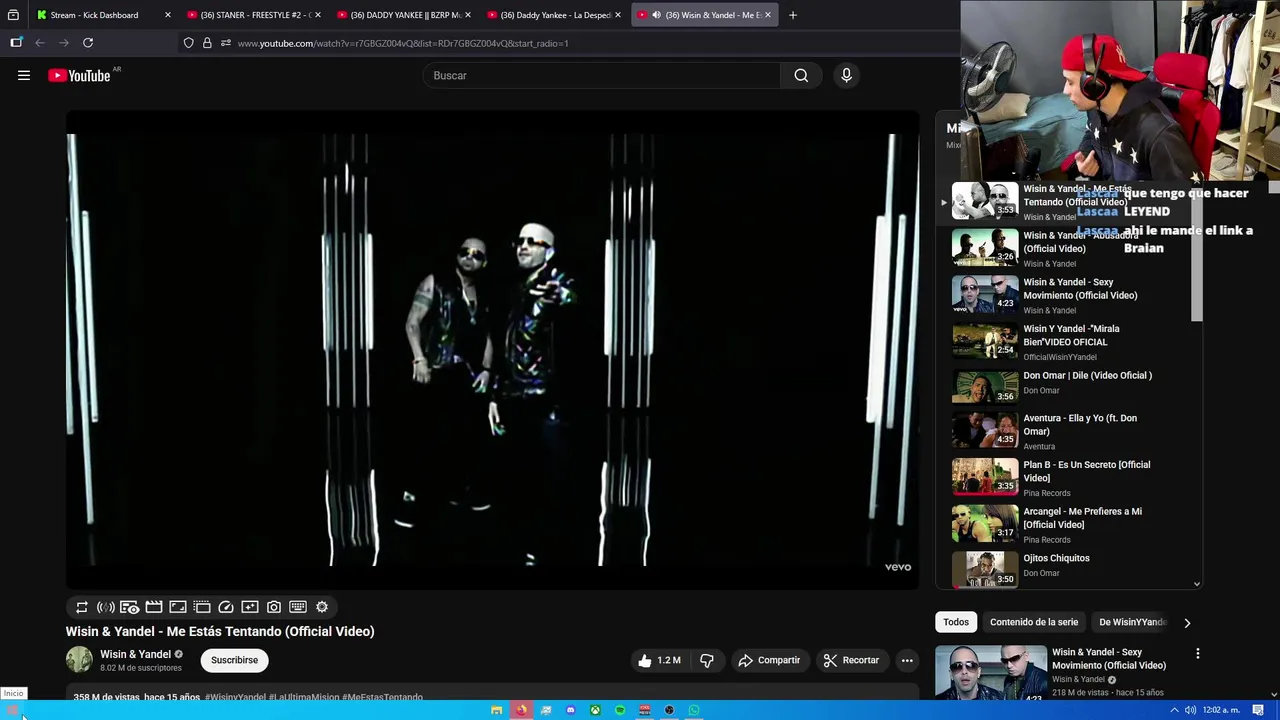Open keyboard shortcuts icon under player
The image size is (1280, 720).
(298, 607)
